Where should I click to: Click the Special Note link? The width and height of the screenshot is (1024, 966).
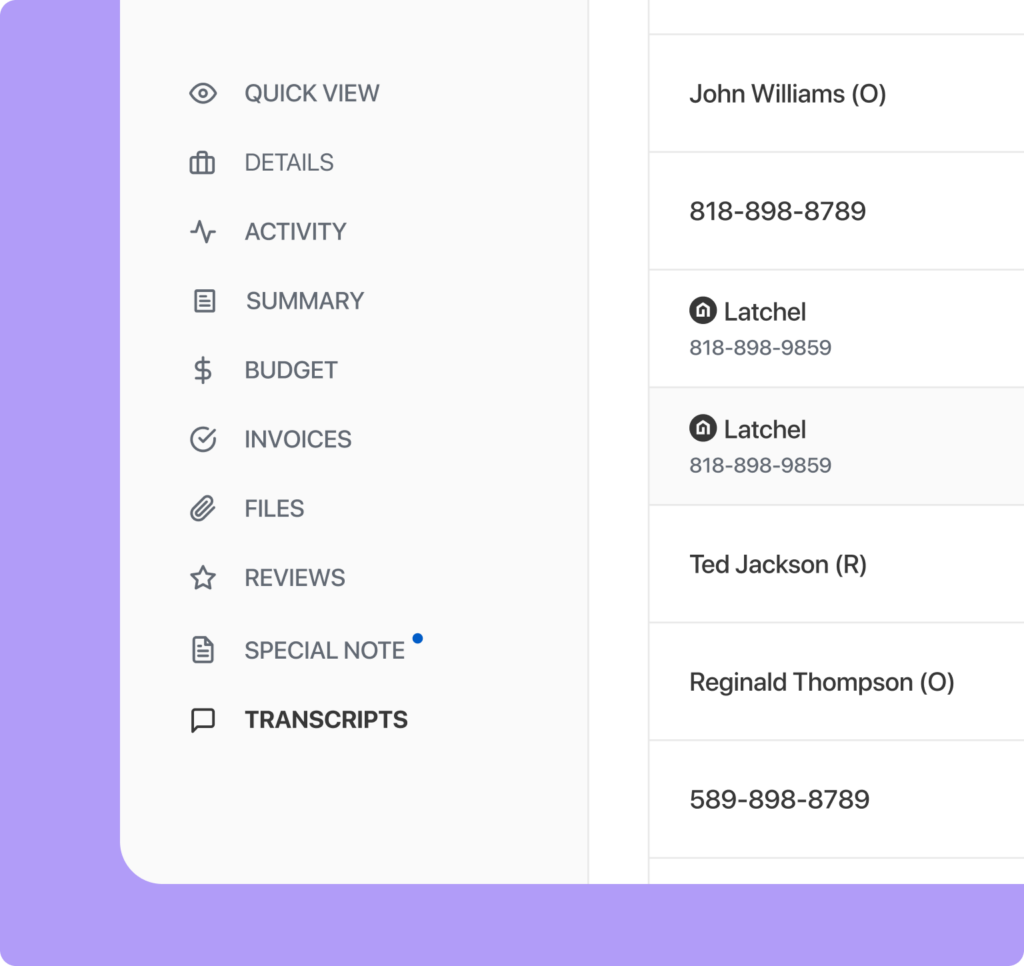click(x=324, y=649)
